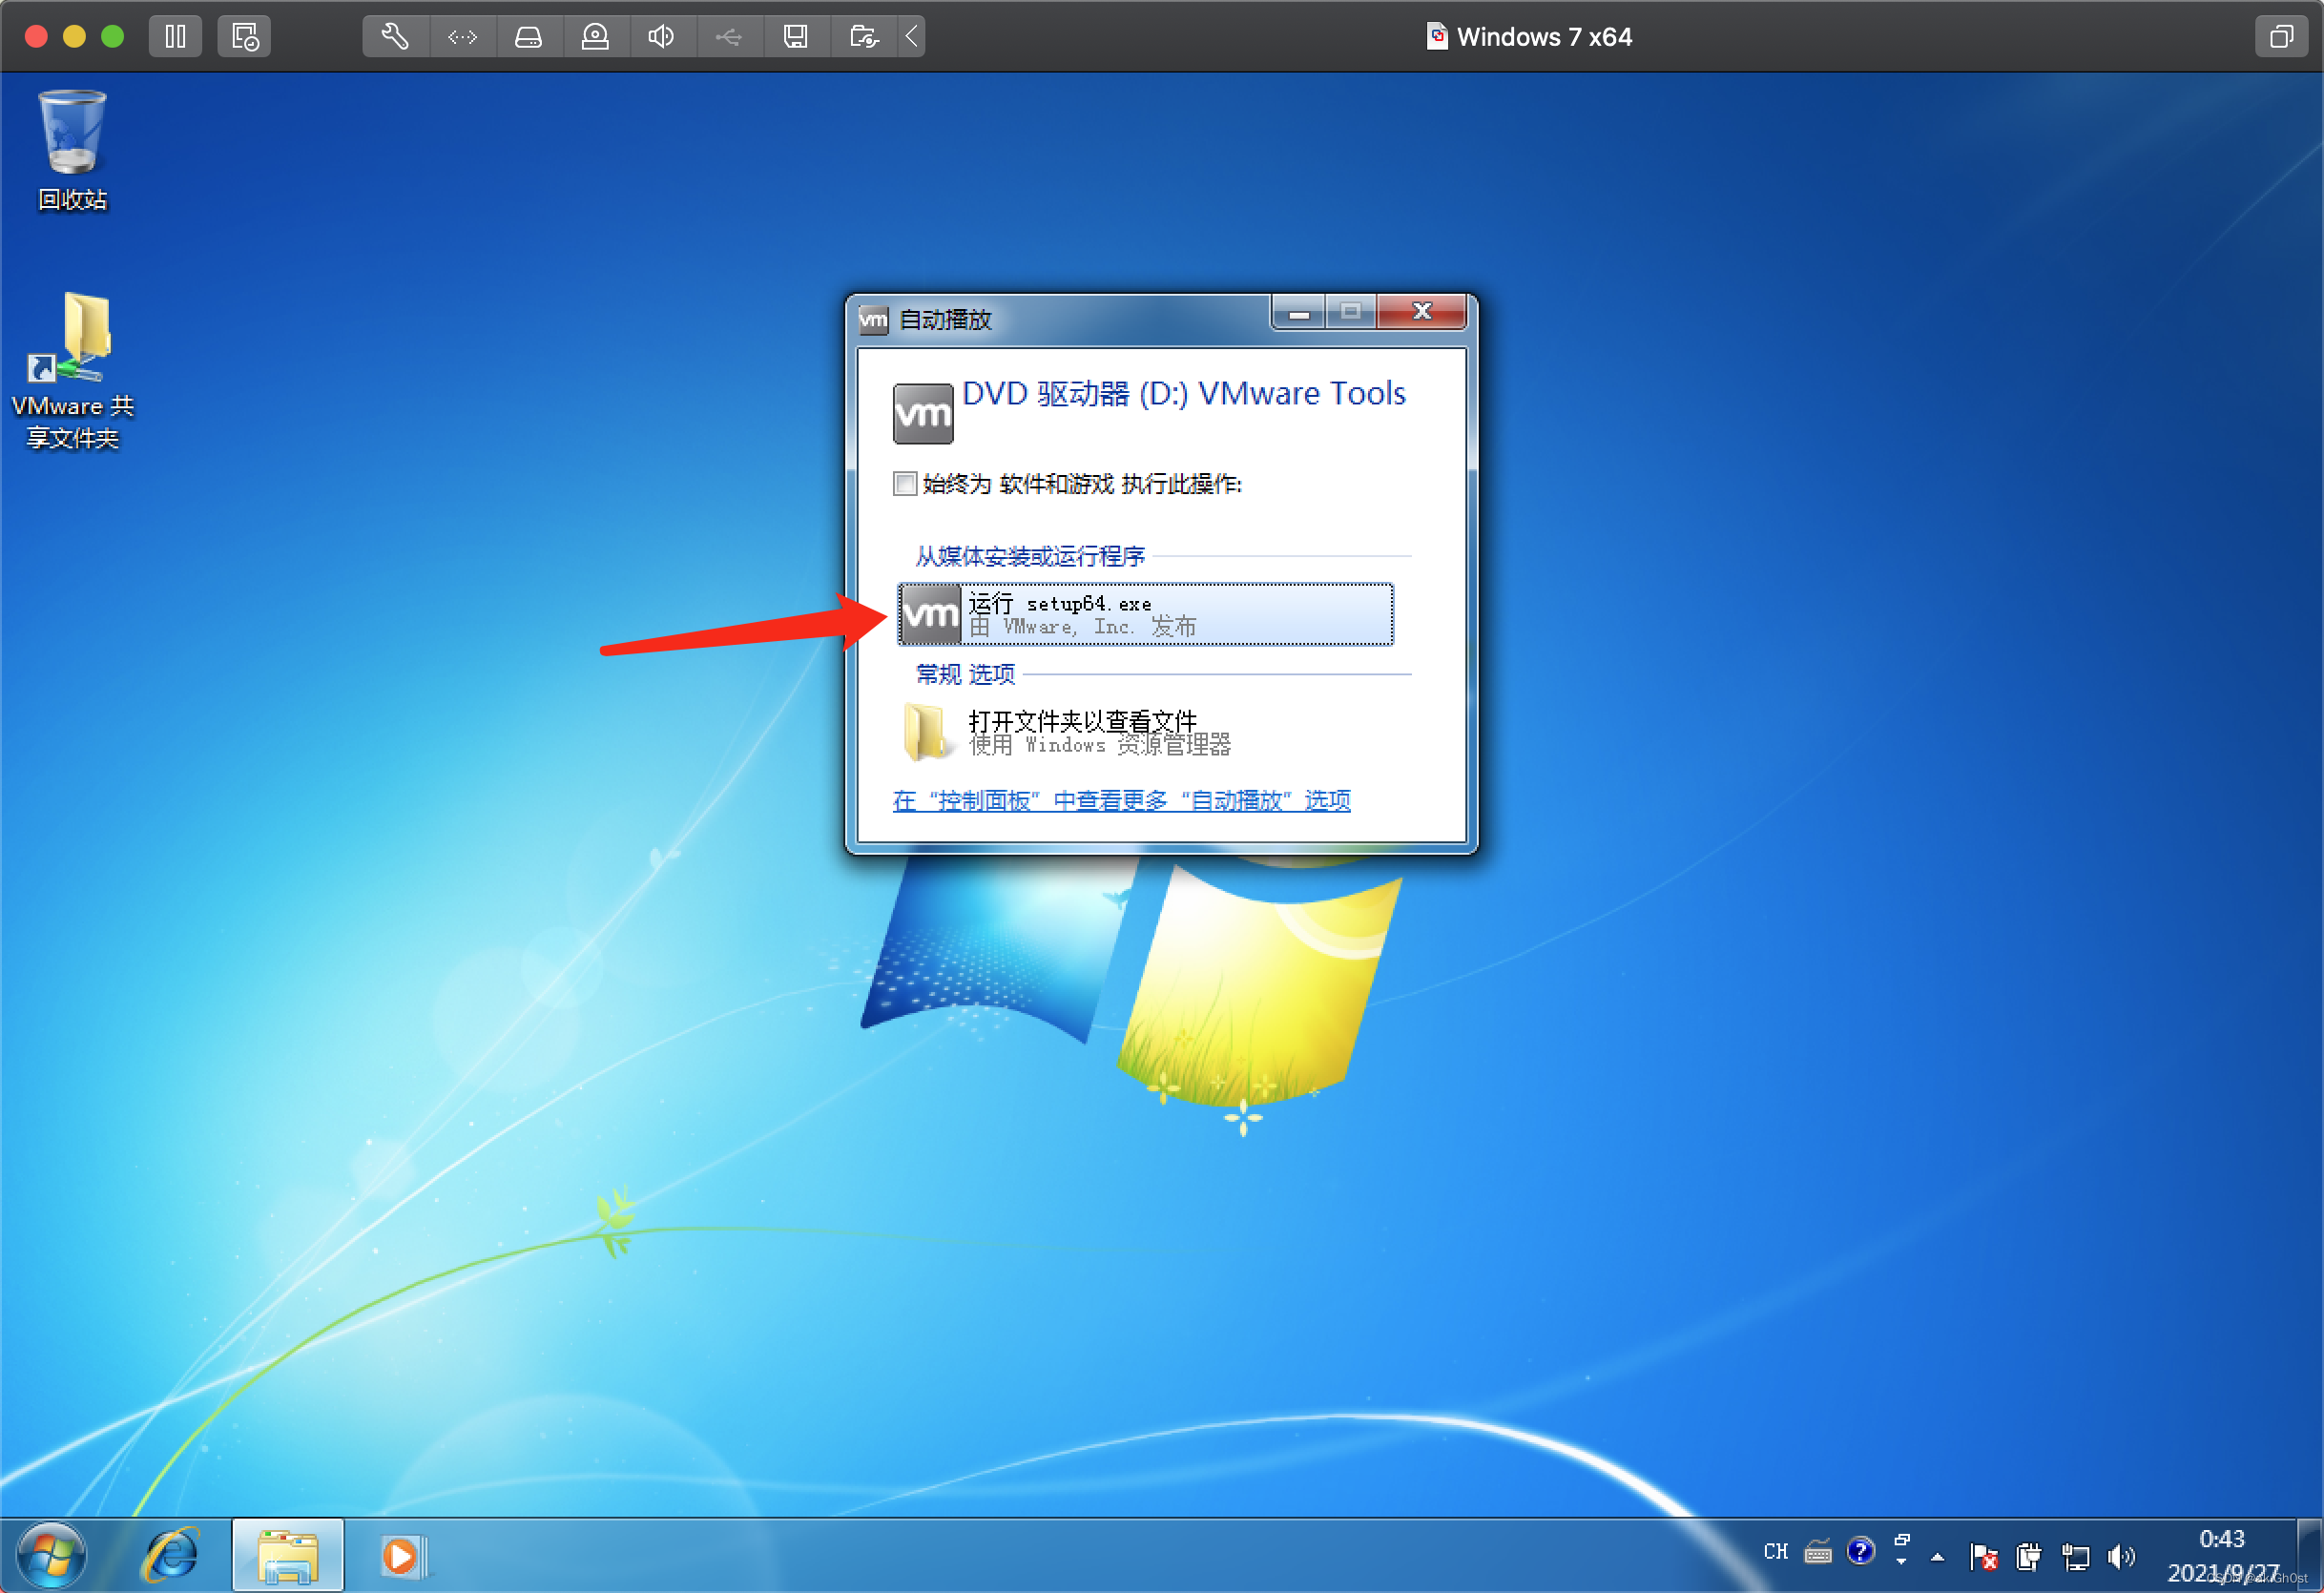Select the Recycle Bin desktop icon
The width and height of the screenshot is (2324, 1593).
point(72,151)
